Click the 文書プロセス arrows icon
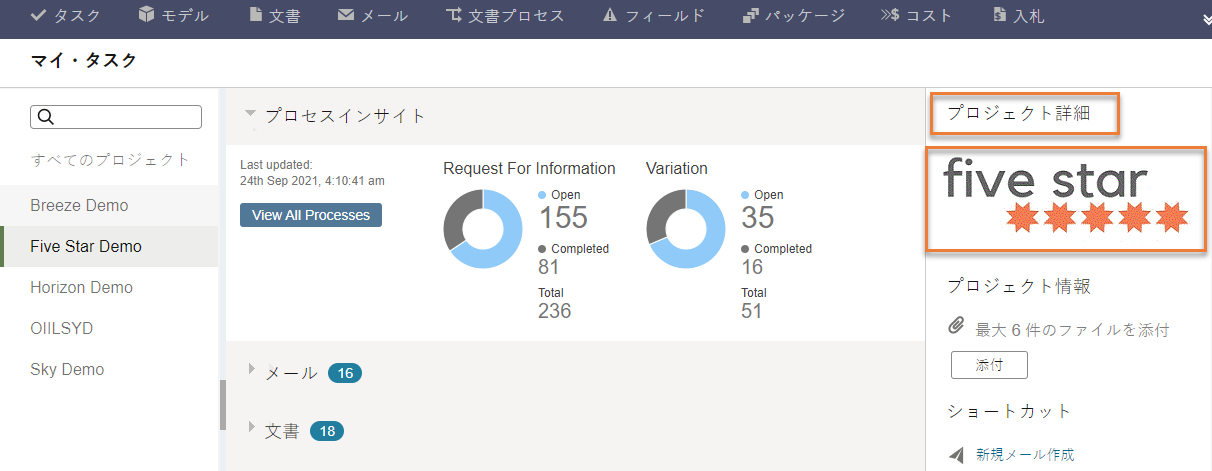This screenshot has width=1212, height=471. [x=454, y=15]
